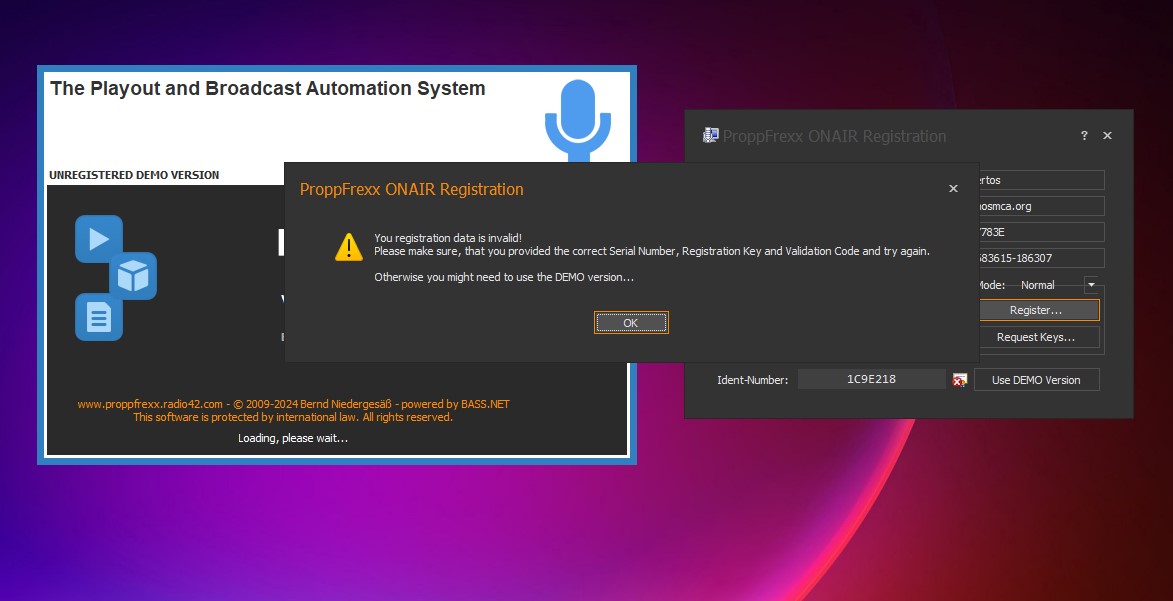Click the yellow warning triangle icon
Screen dimensions: 1173x601
click(x=348, y=247)
